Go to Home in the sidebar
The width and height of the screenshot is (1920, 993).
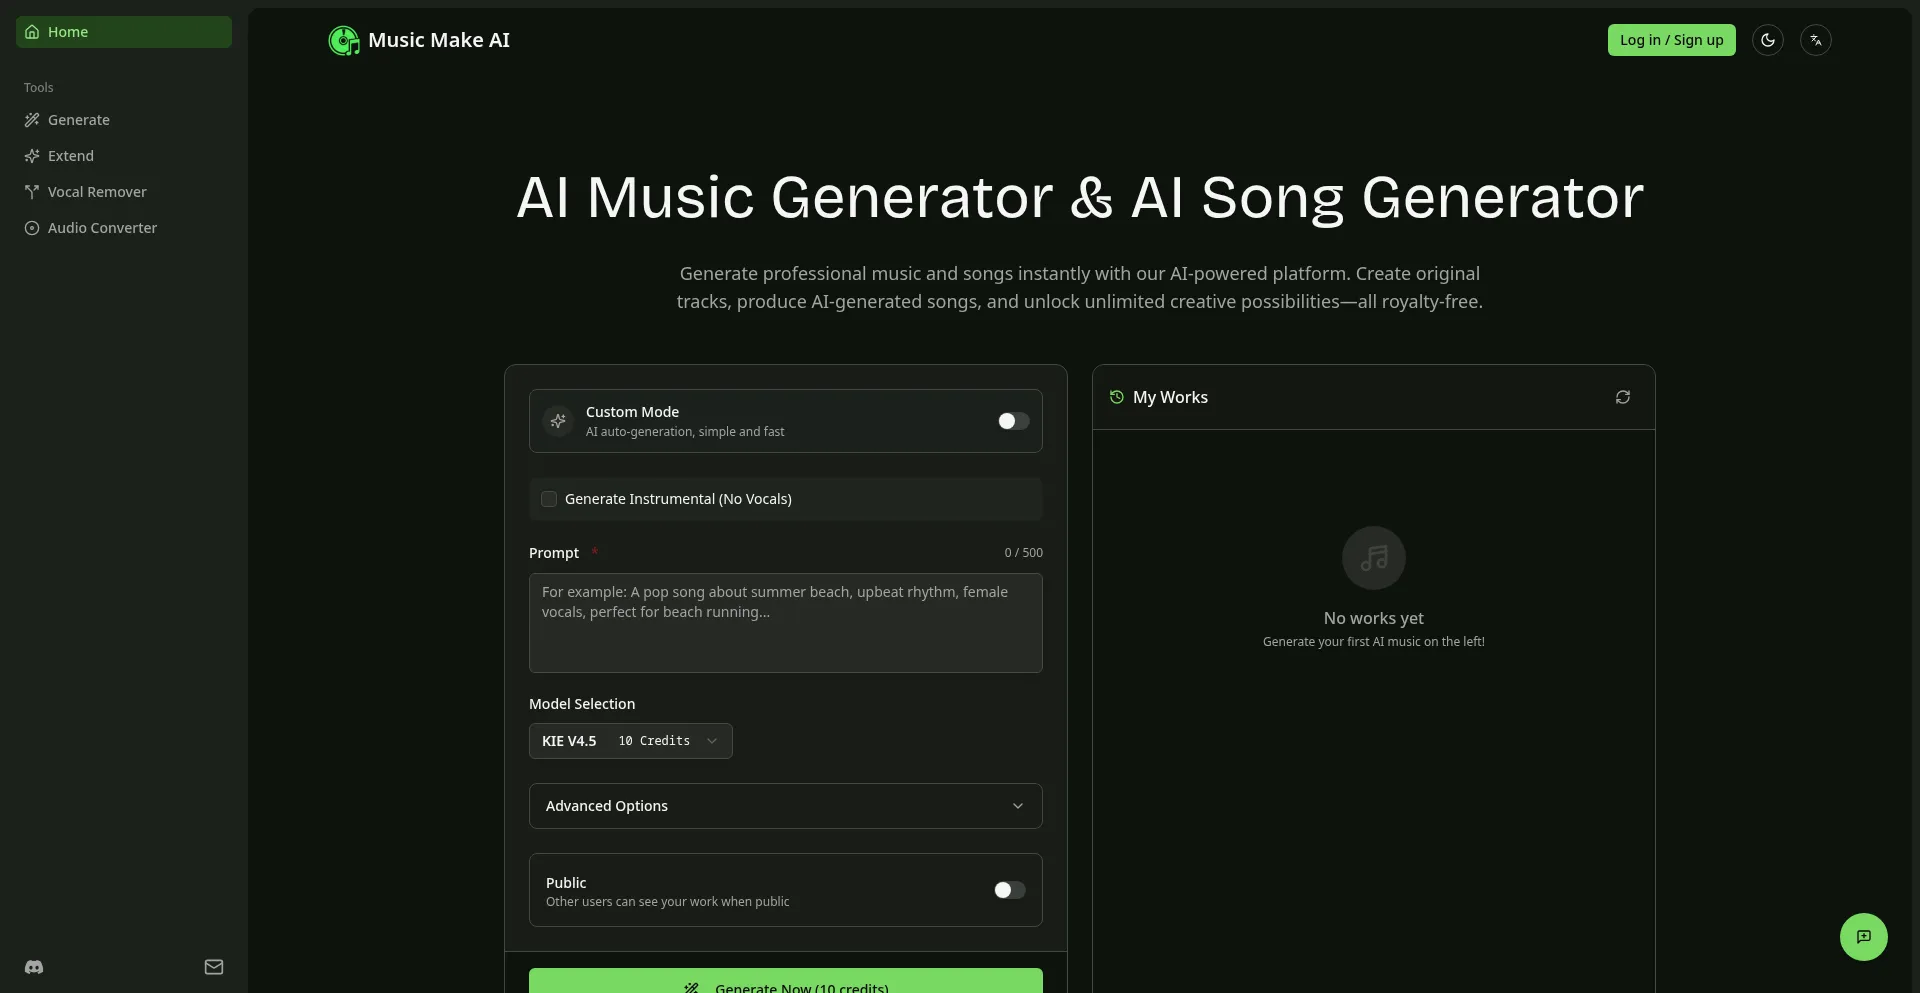pyautogui.click(x=66, y=31)
